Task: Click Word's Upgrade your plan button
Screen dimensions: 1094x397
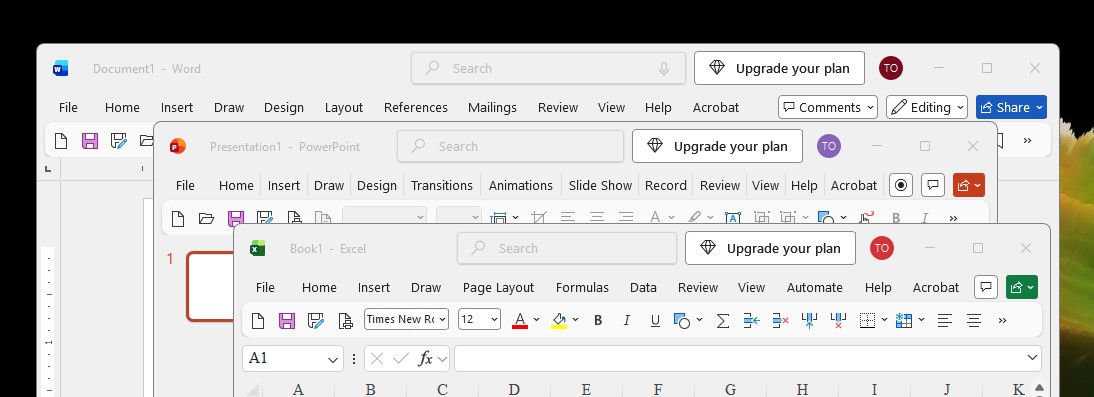Action: 779,68
